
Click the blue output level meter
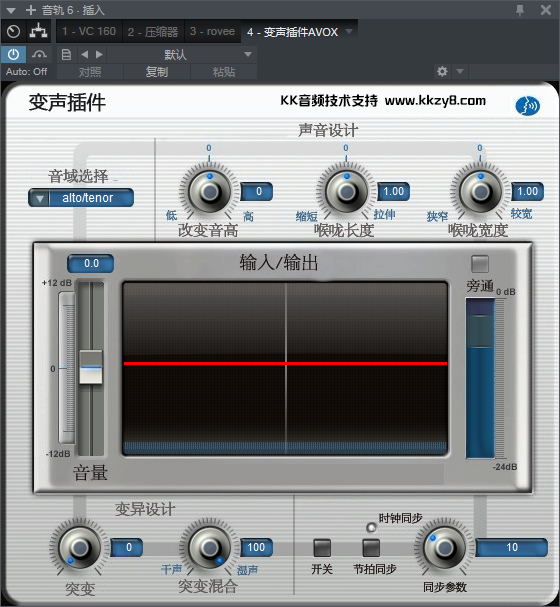pos(480,378)
